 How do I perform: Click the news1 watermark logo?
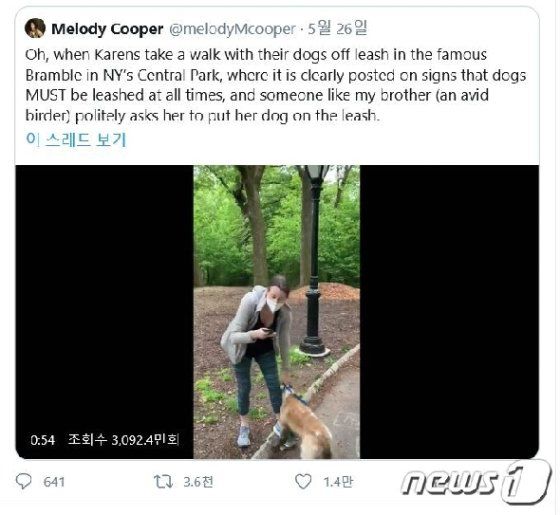(476, 482)
